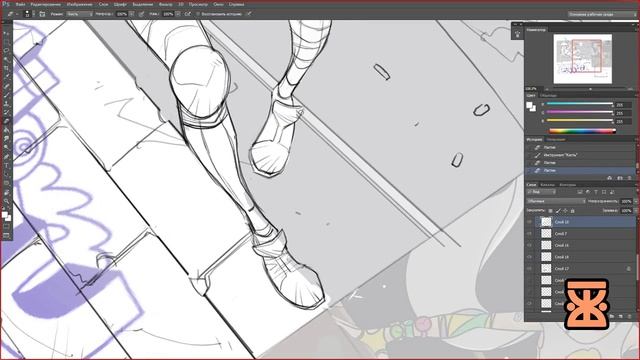Select the Clone Stamp tool

pos(7,104)
